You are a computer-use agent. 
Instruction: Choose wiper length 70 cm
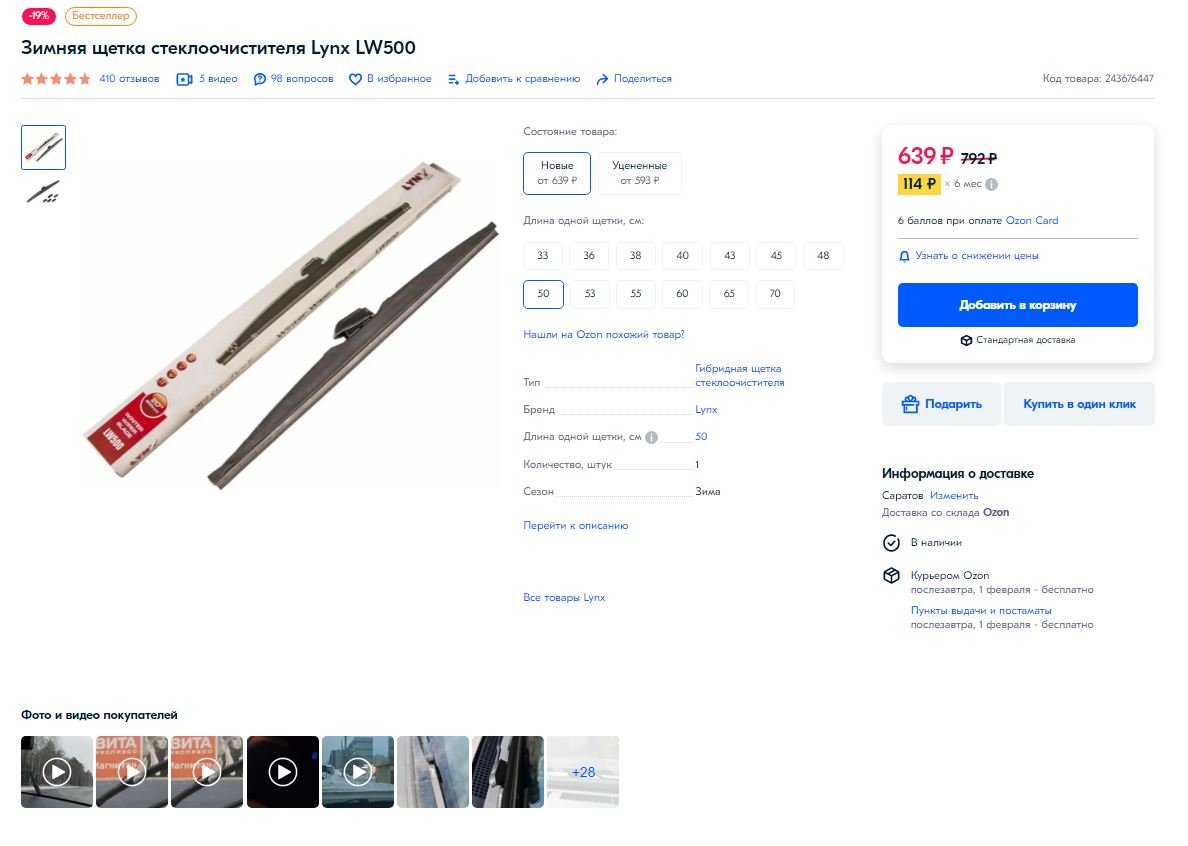pyautogui.click(x=775, y=294)
